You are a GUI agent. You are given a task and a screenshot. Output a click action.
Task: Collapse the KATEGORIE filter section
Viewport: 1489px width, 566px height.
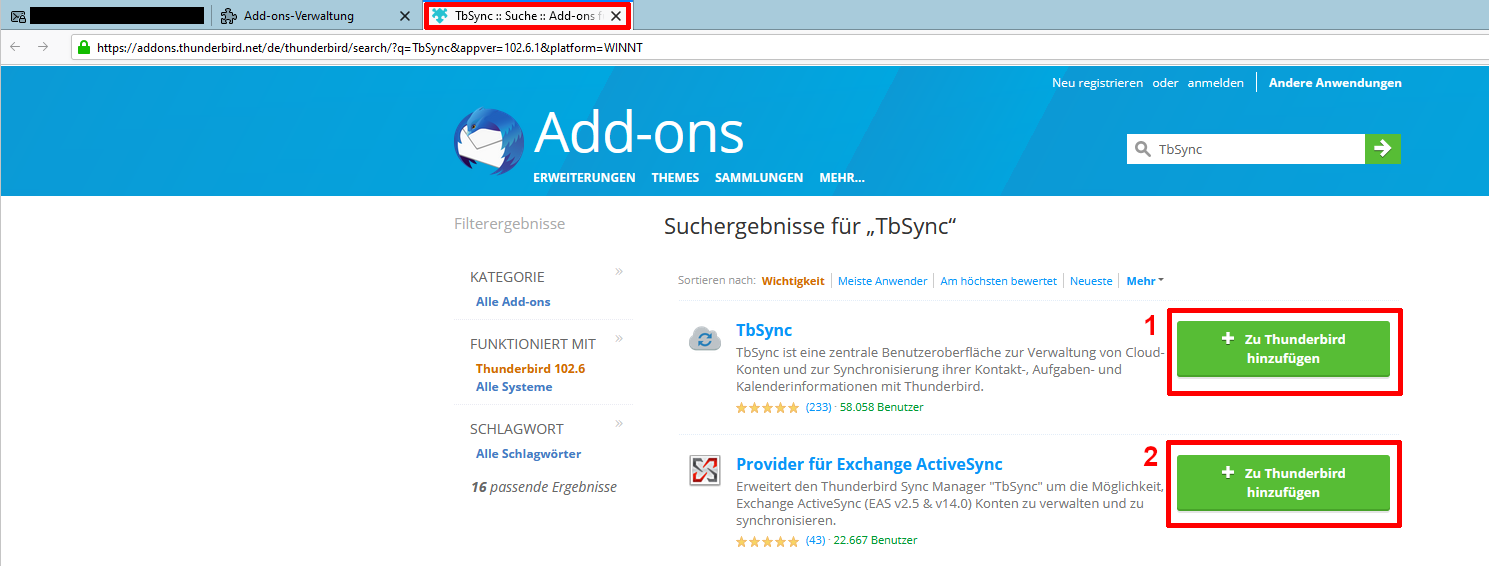tap(619, 271)
